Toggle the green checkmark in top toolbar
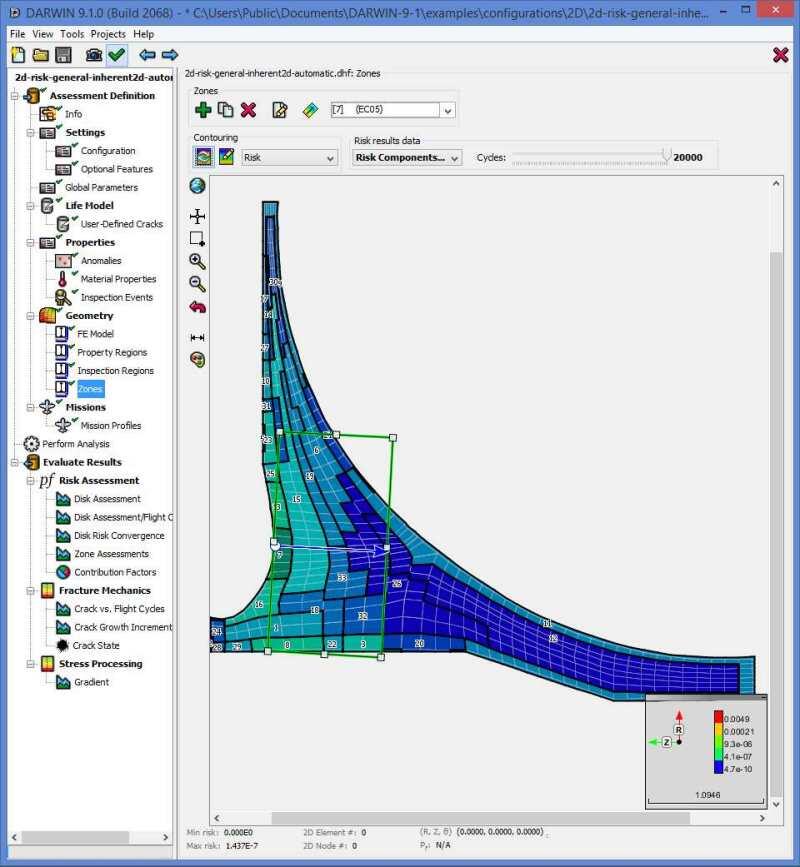 coord(117,55)
